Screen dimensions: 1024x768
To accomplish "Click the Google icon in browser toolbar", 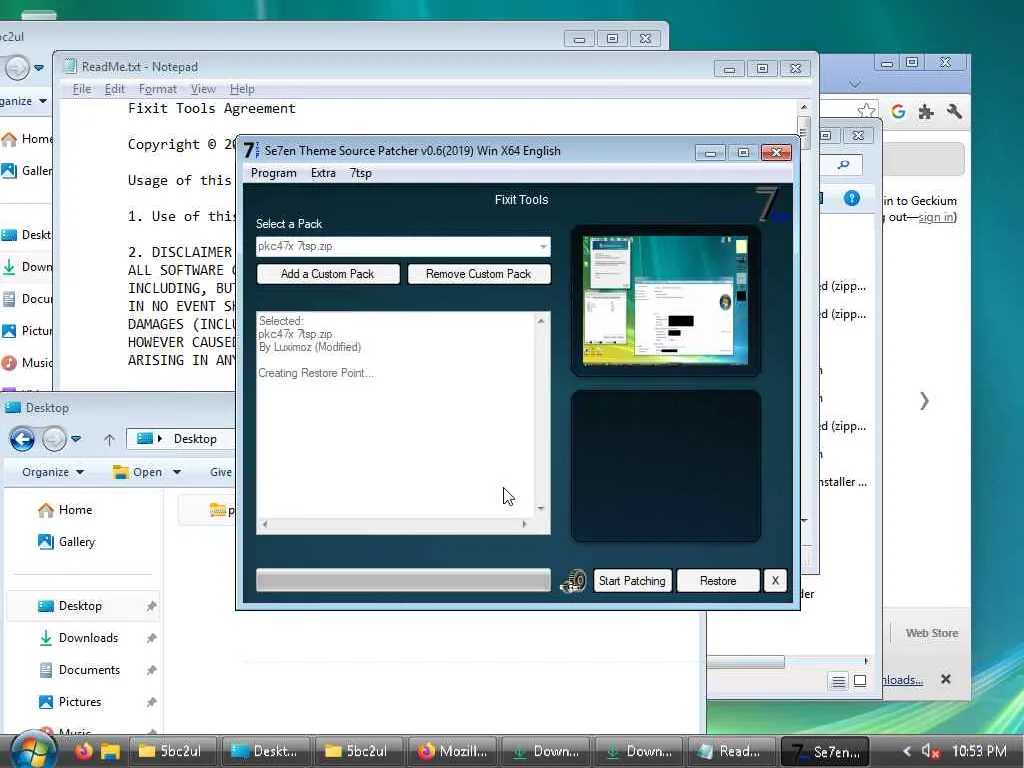I will [898, 112].
